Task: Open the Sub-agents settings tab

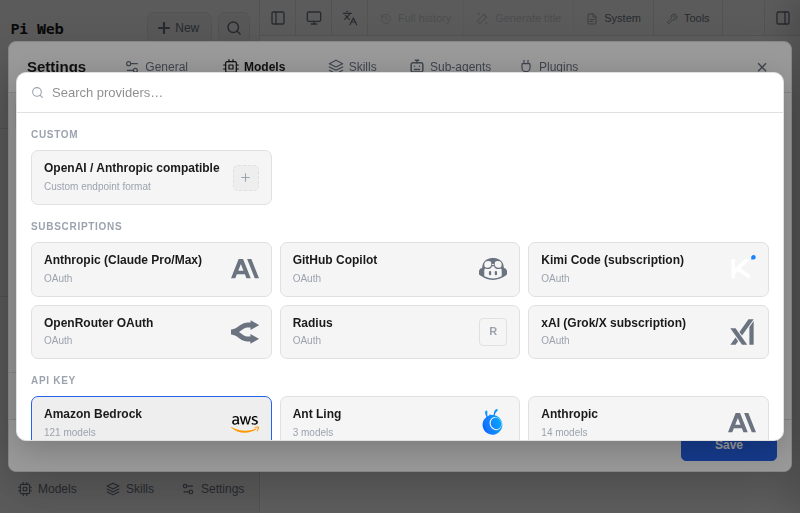Action: click(451, 66)
